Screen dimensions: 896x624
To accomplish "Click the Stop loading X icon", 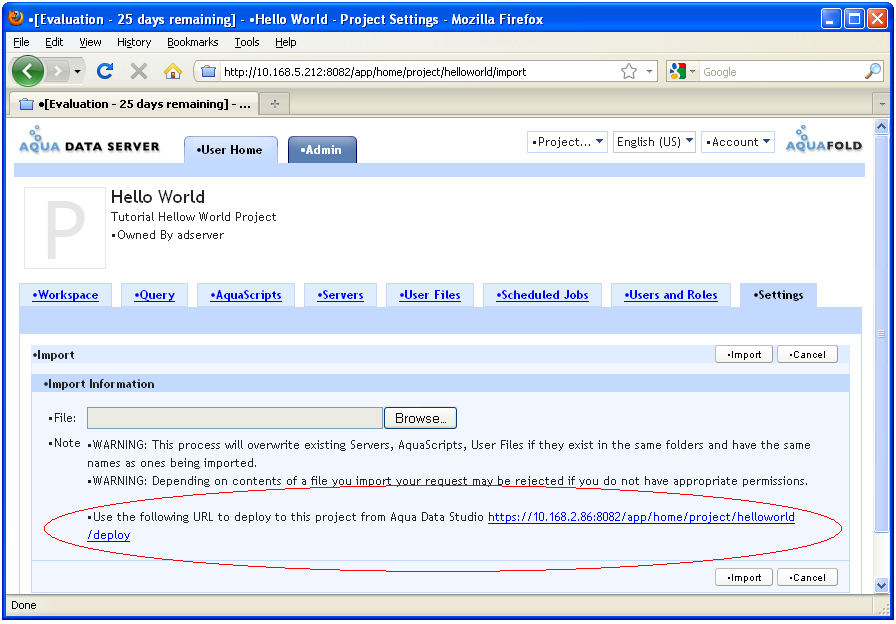I will [138, 71].
